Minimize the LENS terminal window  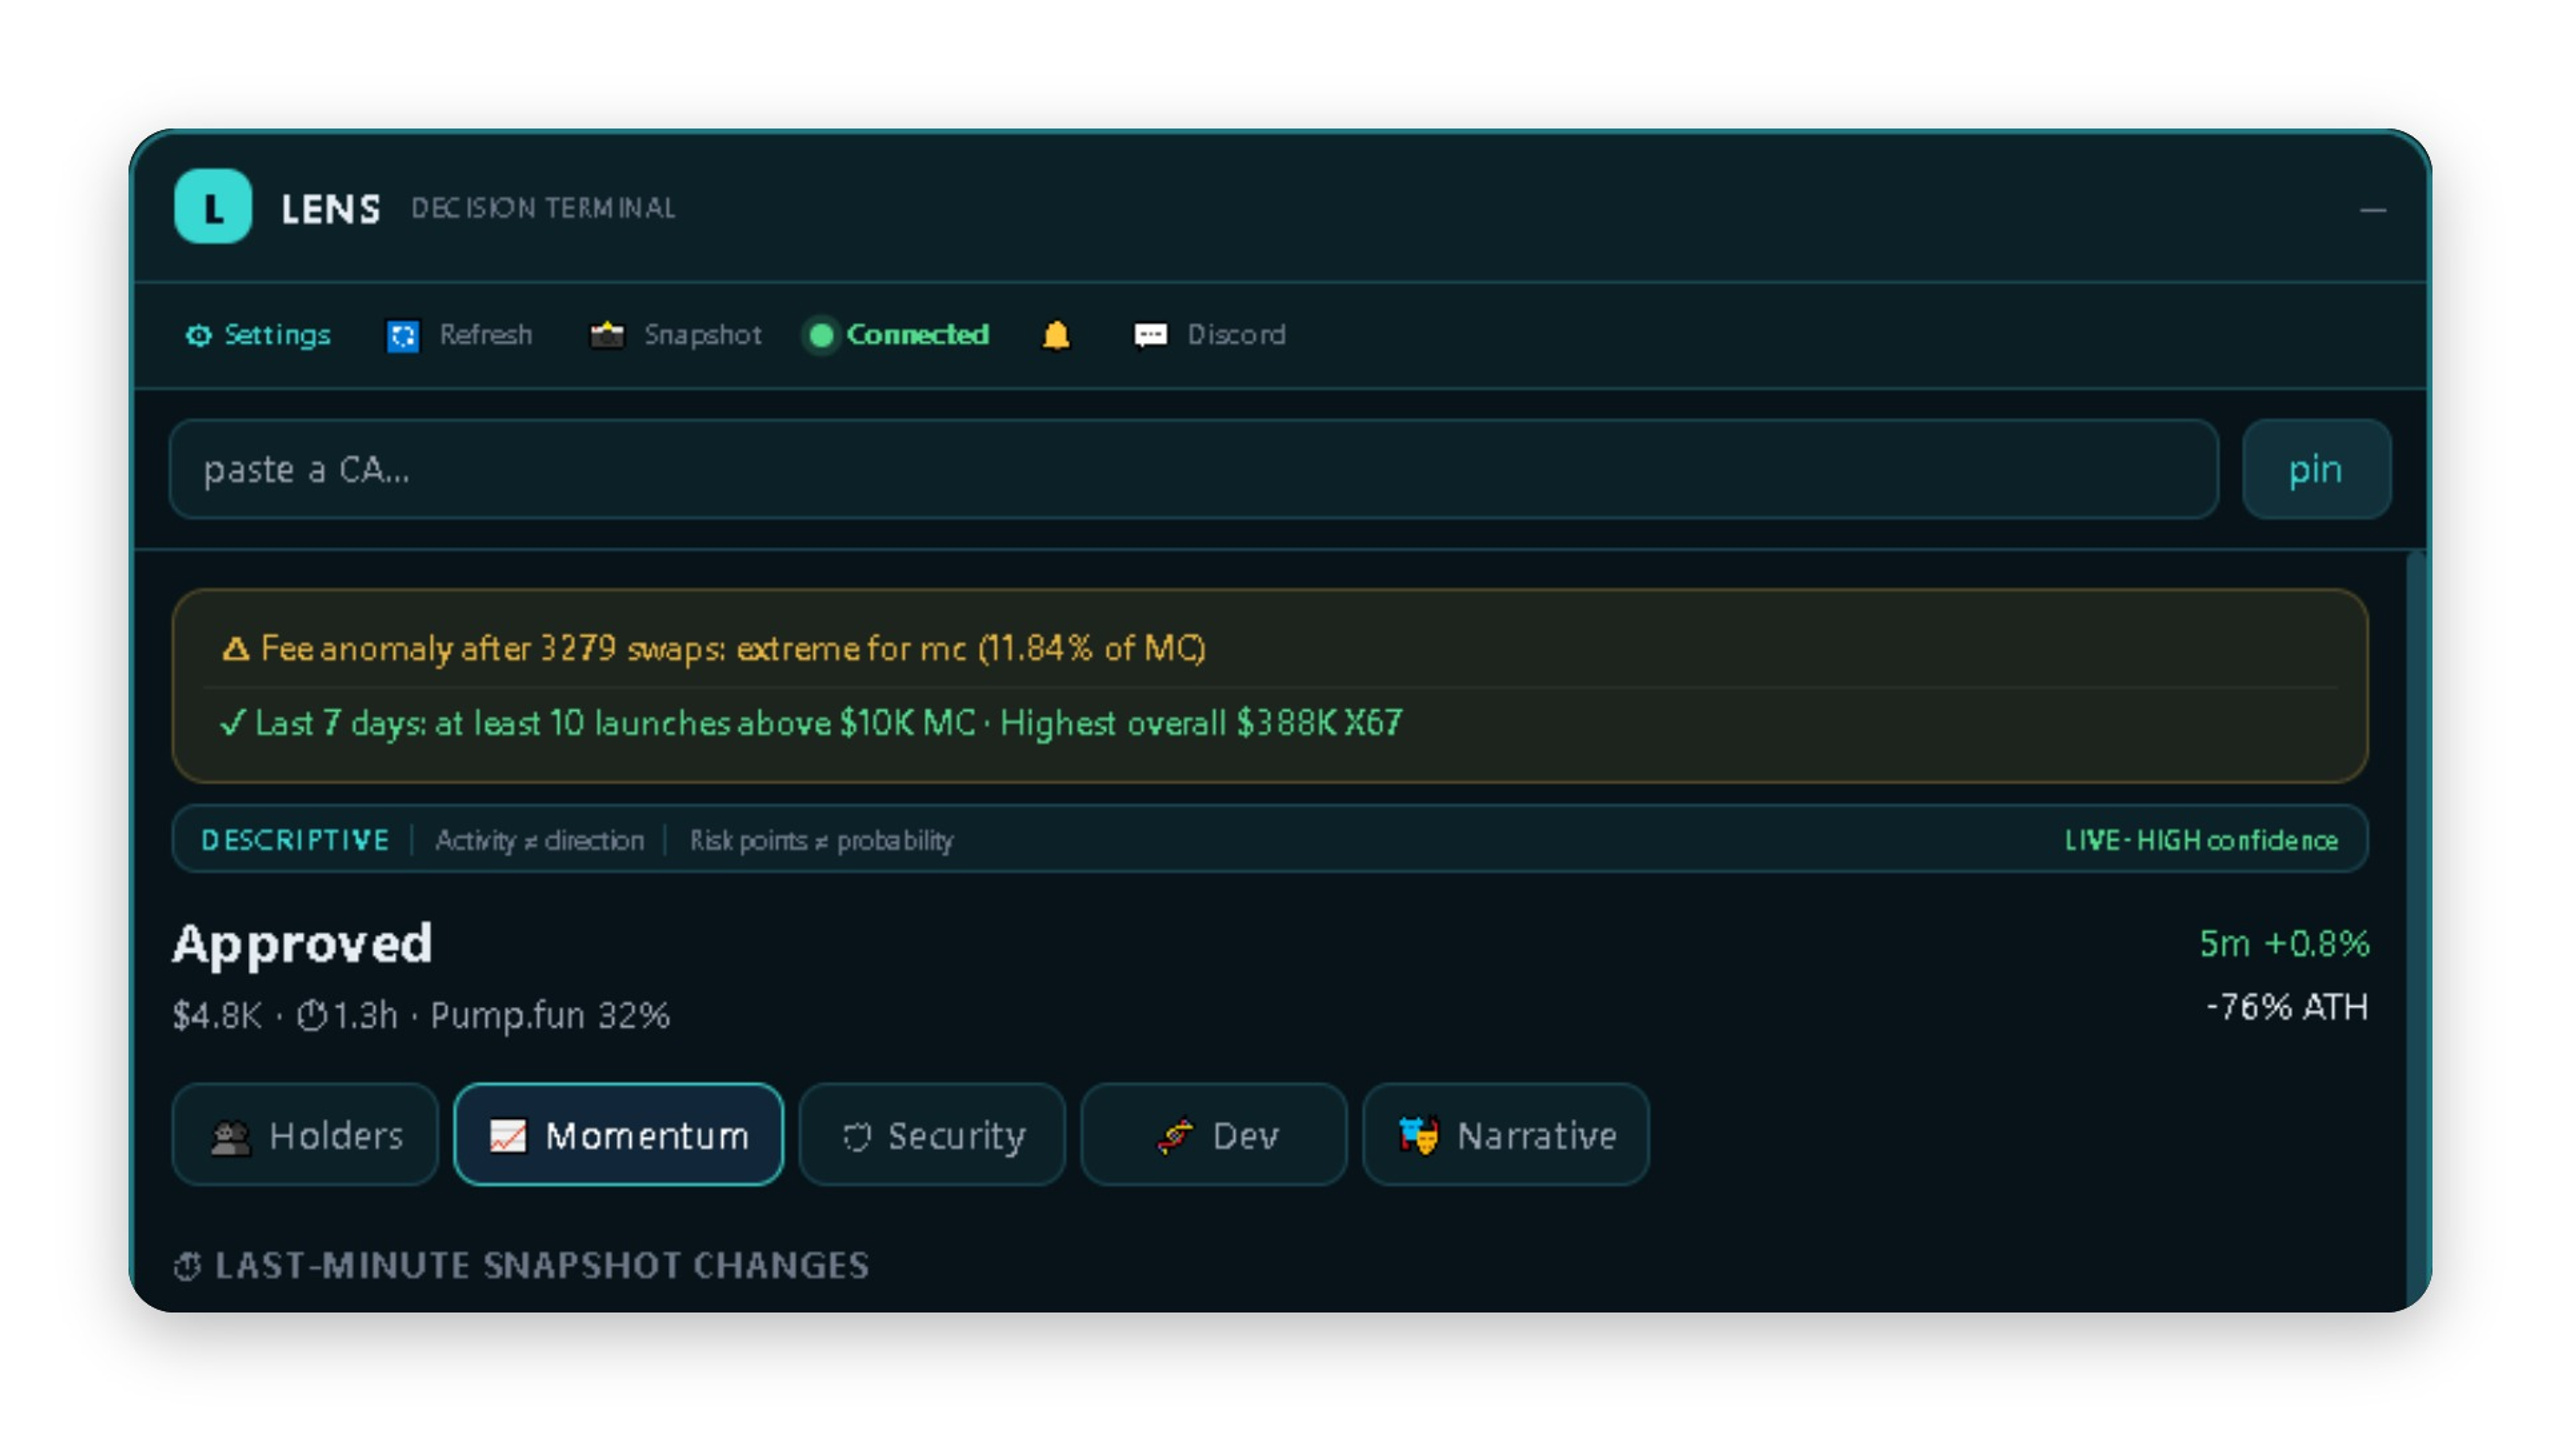pos(2372,210)
